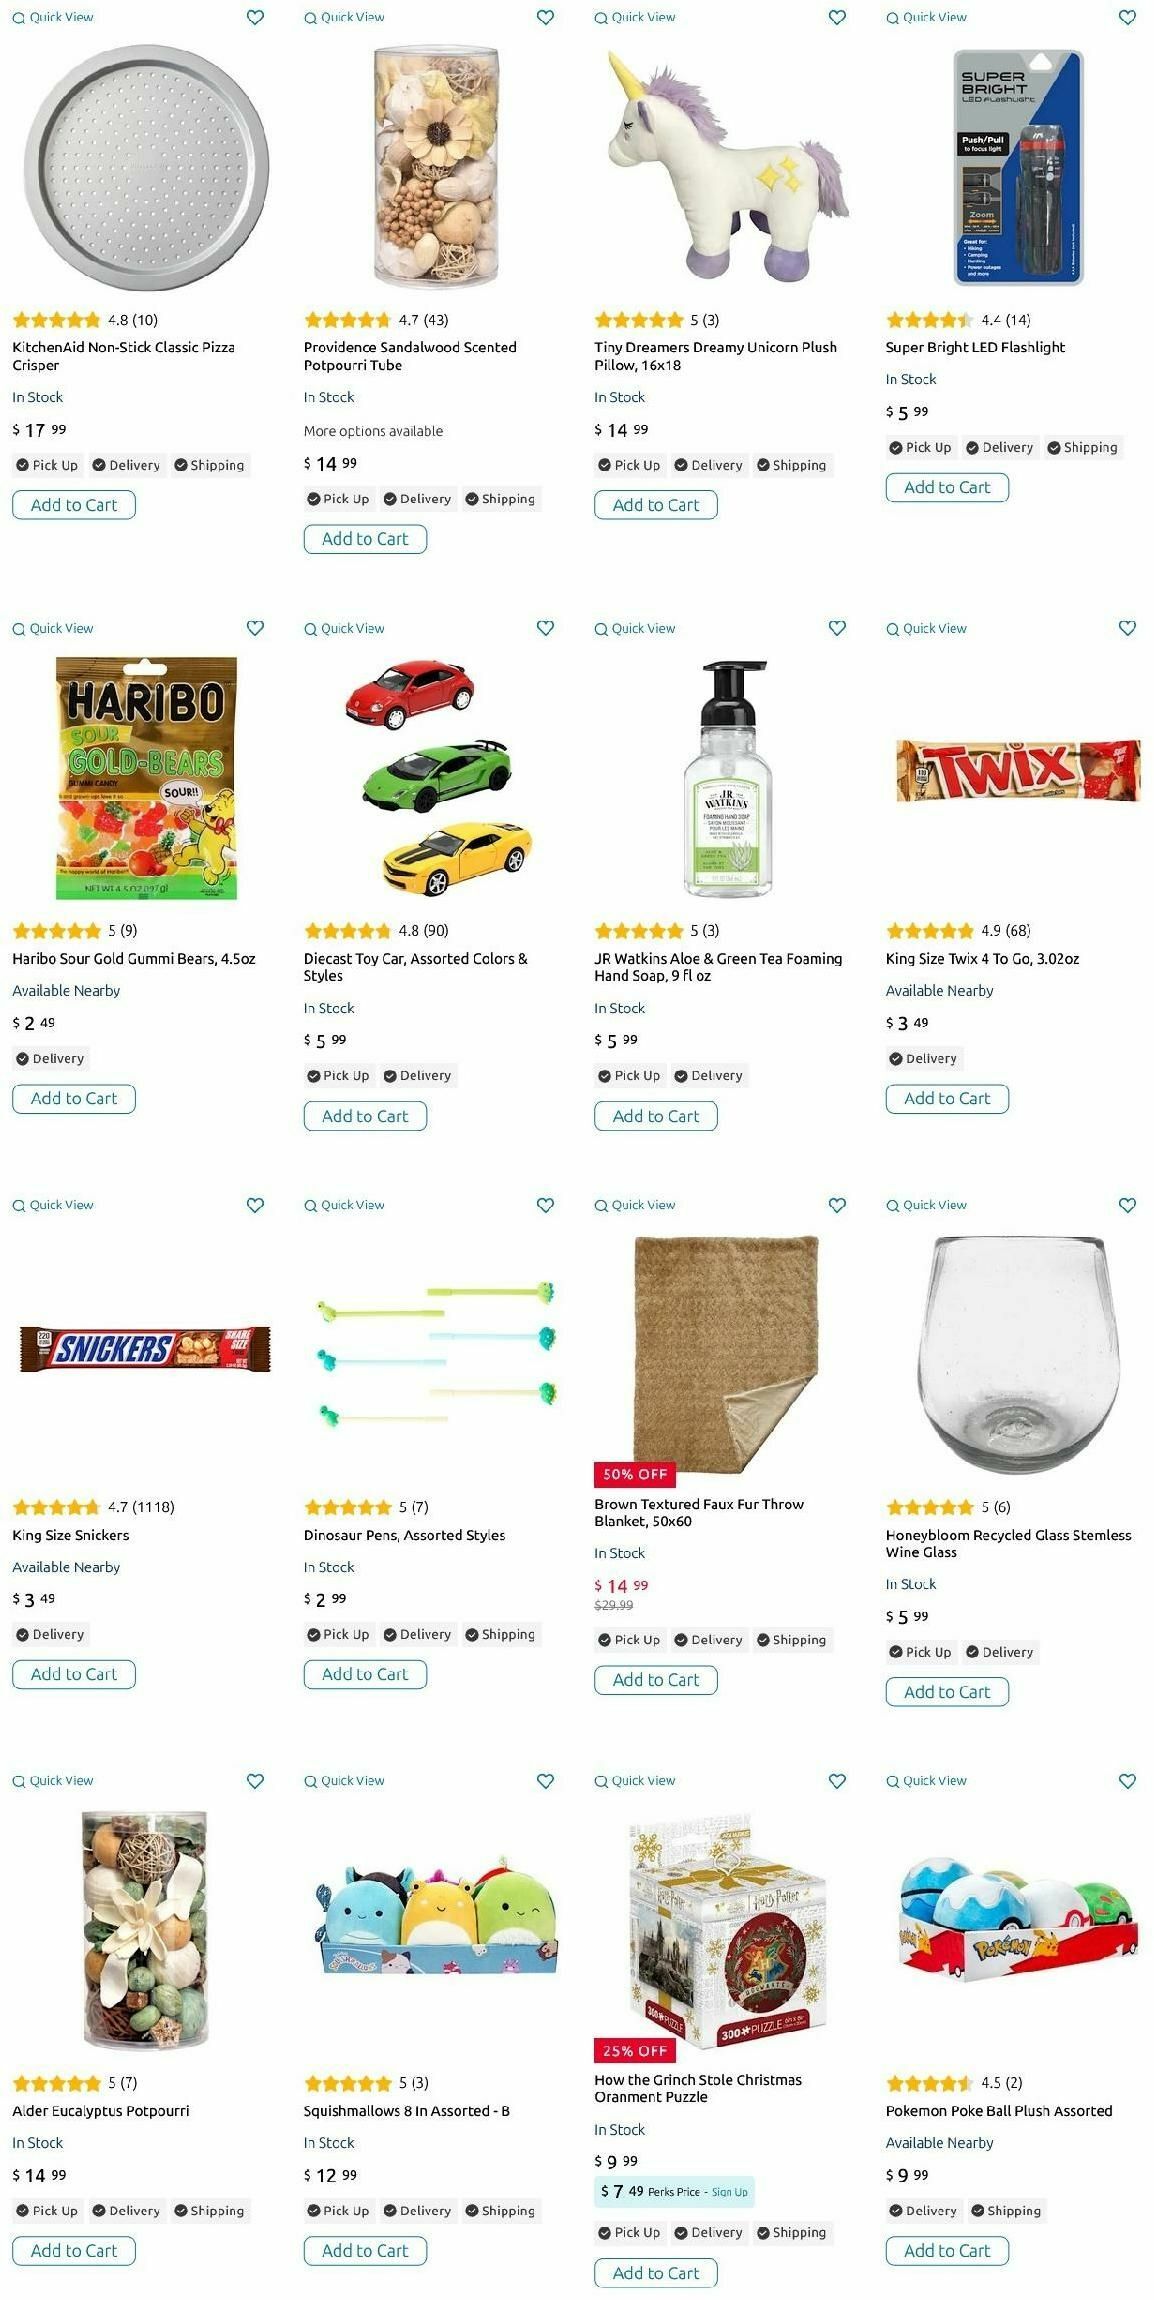Save Haribo Sour Gold Gummi Bears to wishlist
Viewport: 1154px width, 2300px height.
click(255, 628)
